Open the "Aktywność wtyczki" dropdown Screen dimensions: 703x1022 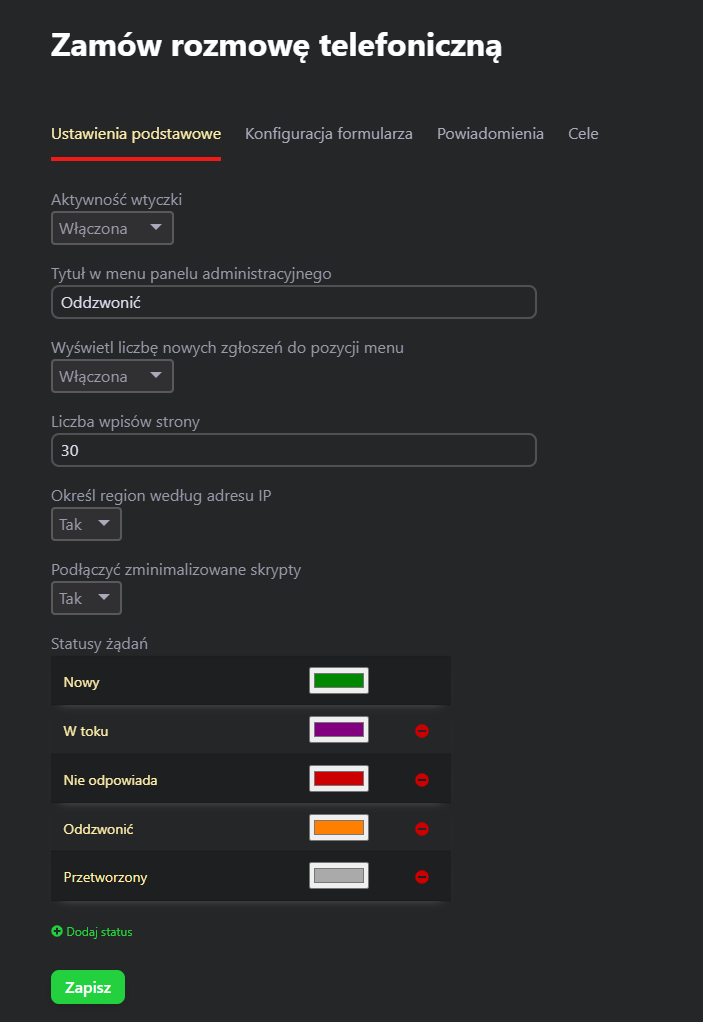(x=112, y=228)
